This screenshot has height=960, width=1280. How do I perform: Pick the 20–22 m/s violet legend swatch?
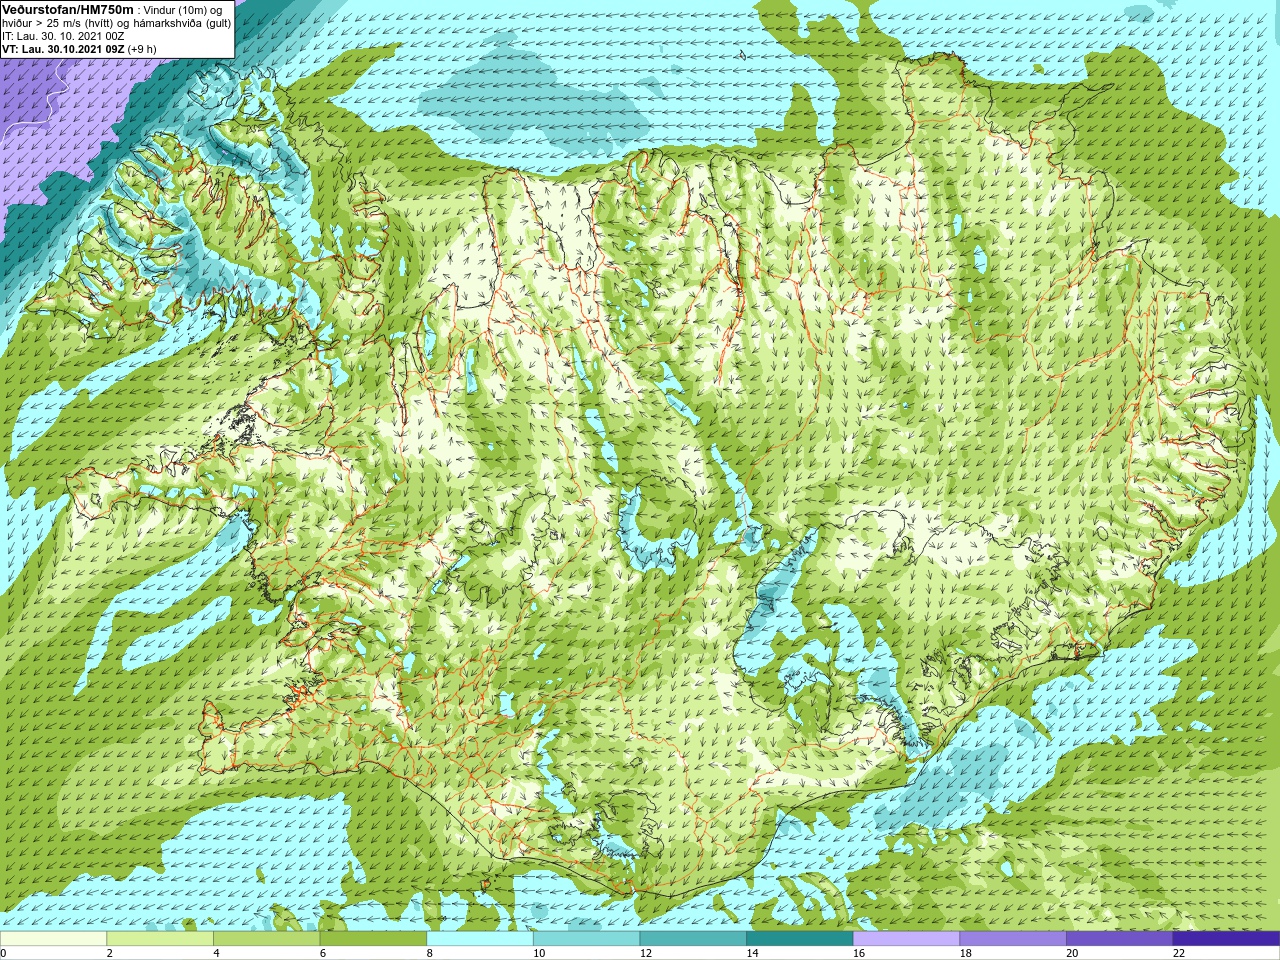pyautogui.click(x=1120, y=939)
